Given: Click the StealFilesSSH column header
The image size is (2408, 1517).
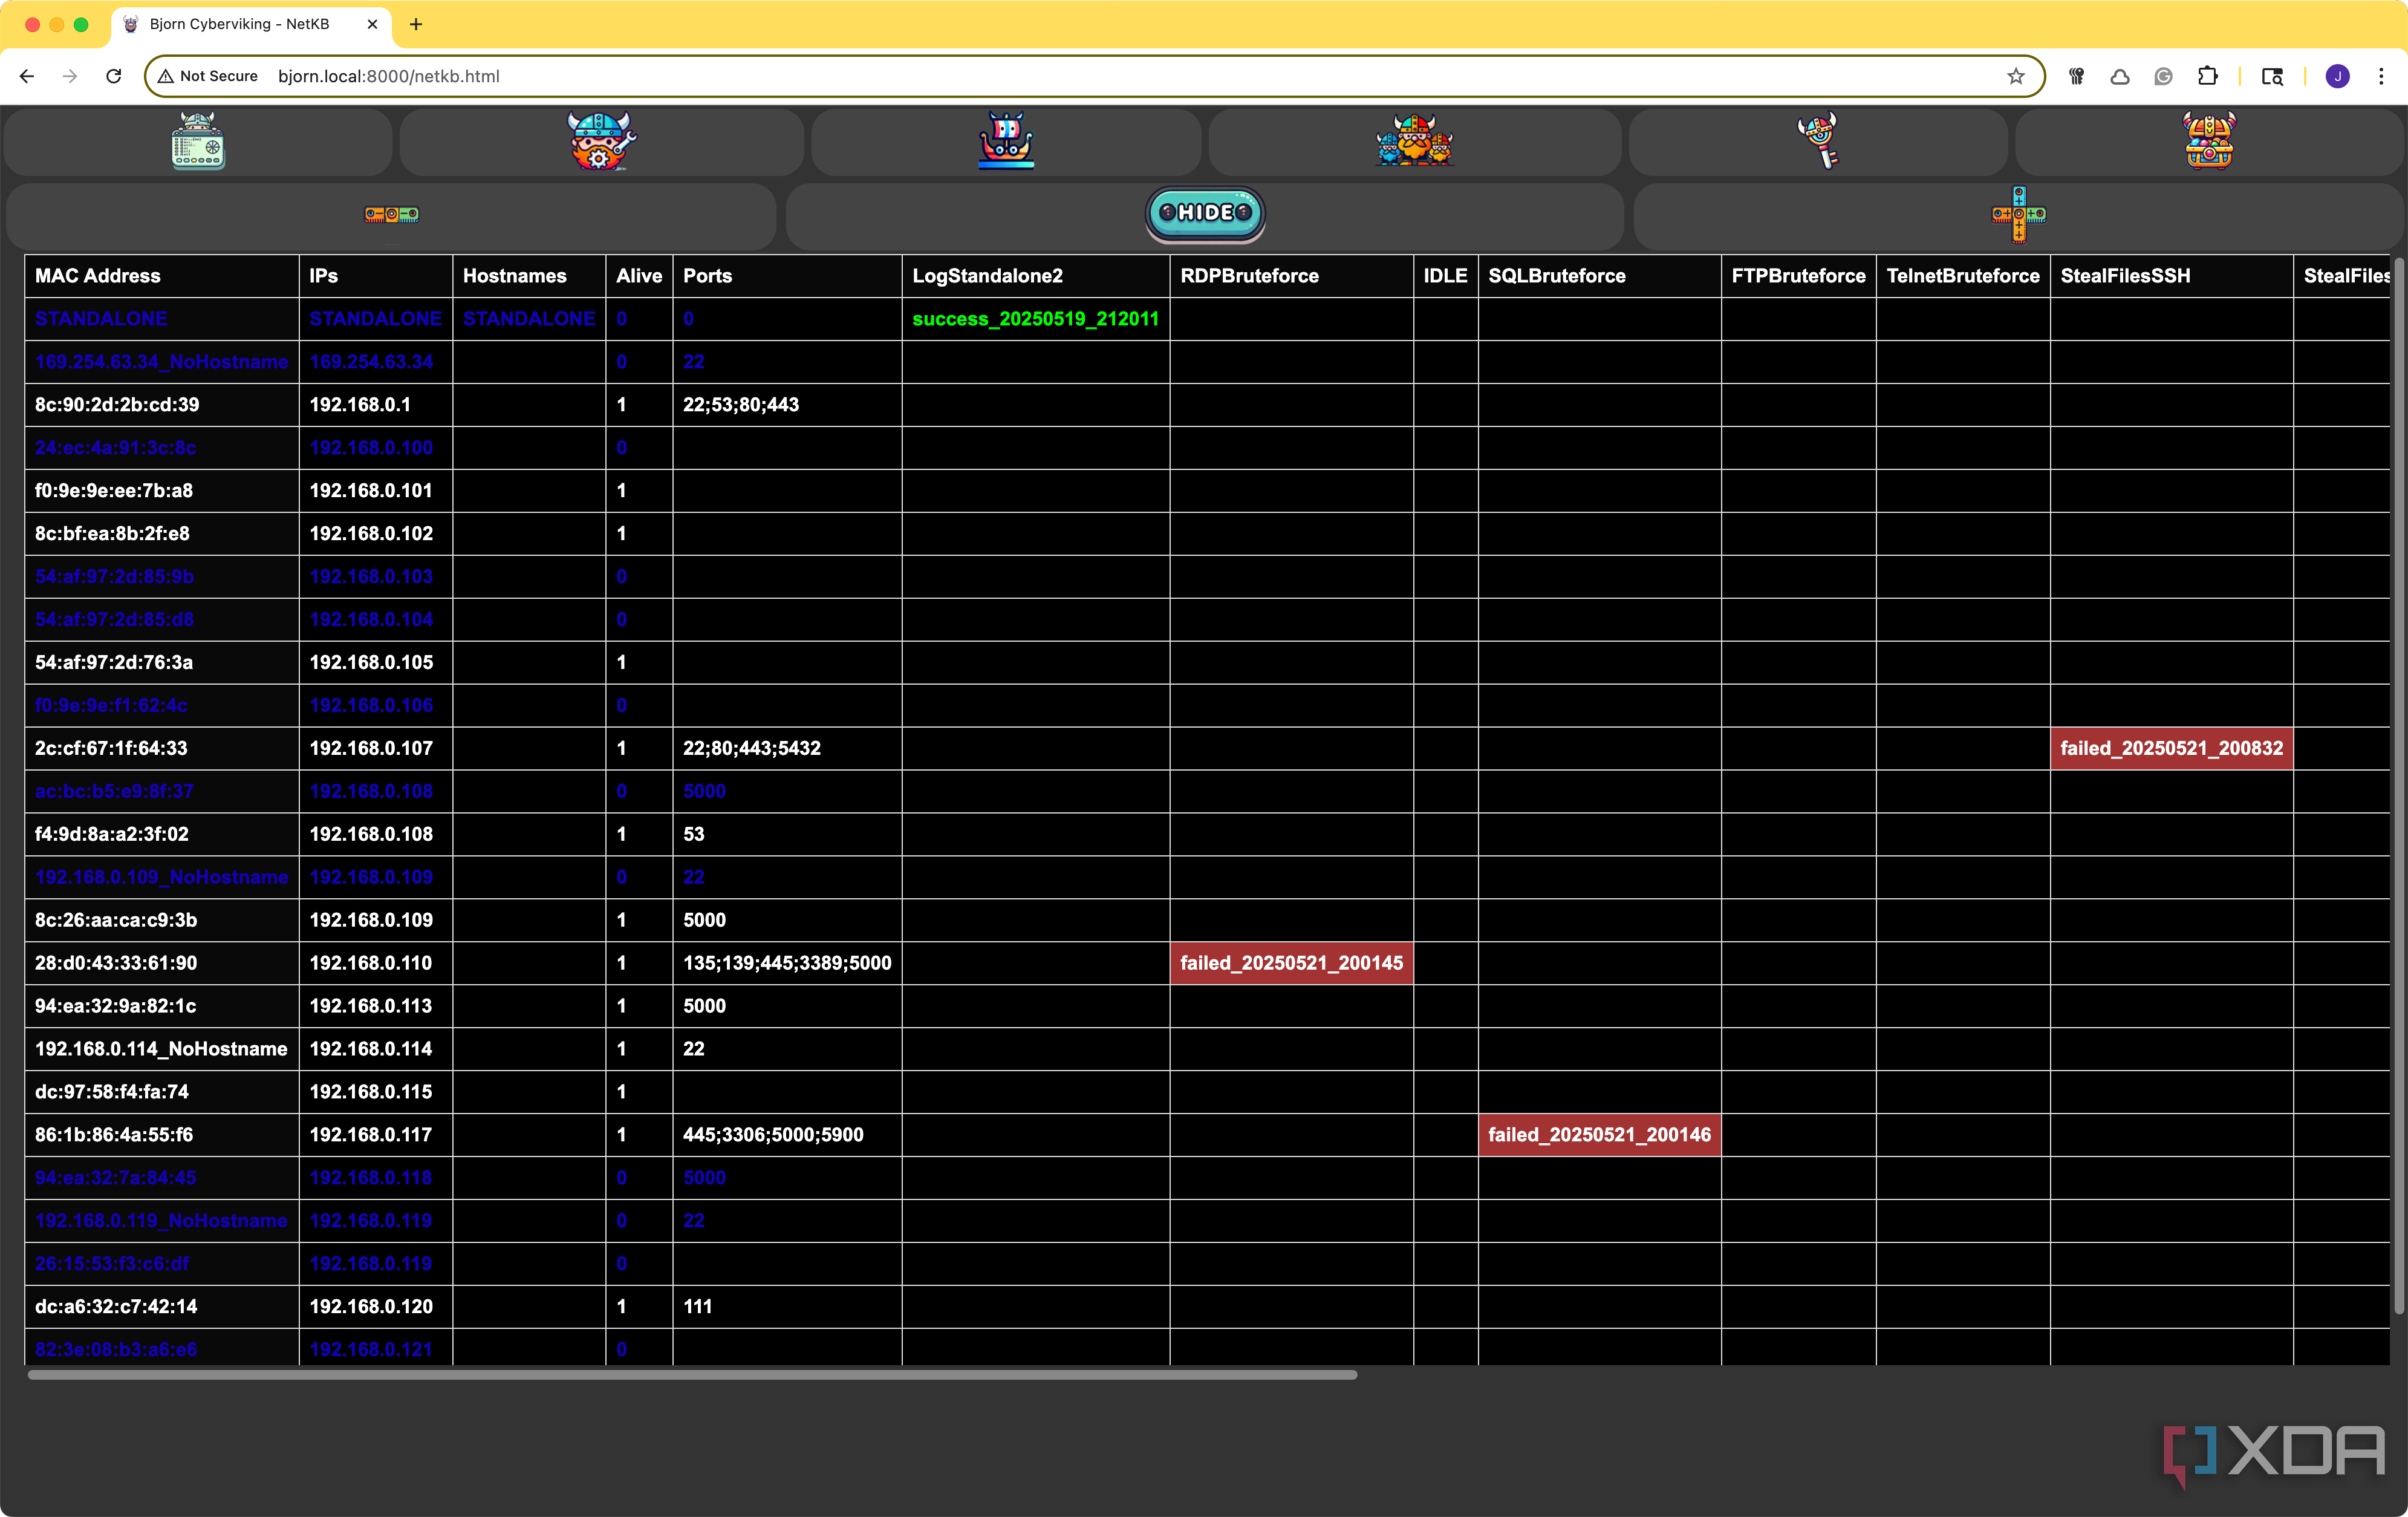Looking at the screenshot, I should click(2171, 276).
